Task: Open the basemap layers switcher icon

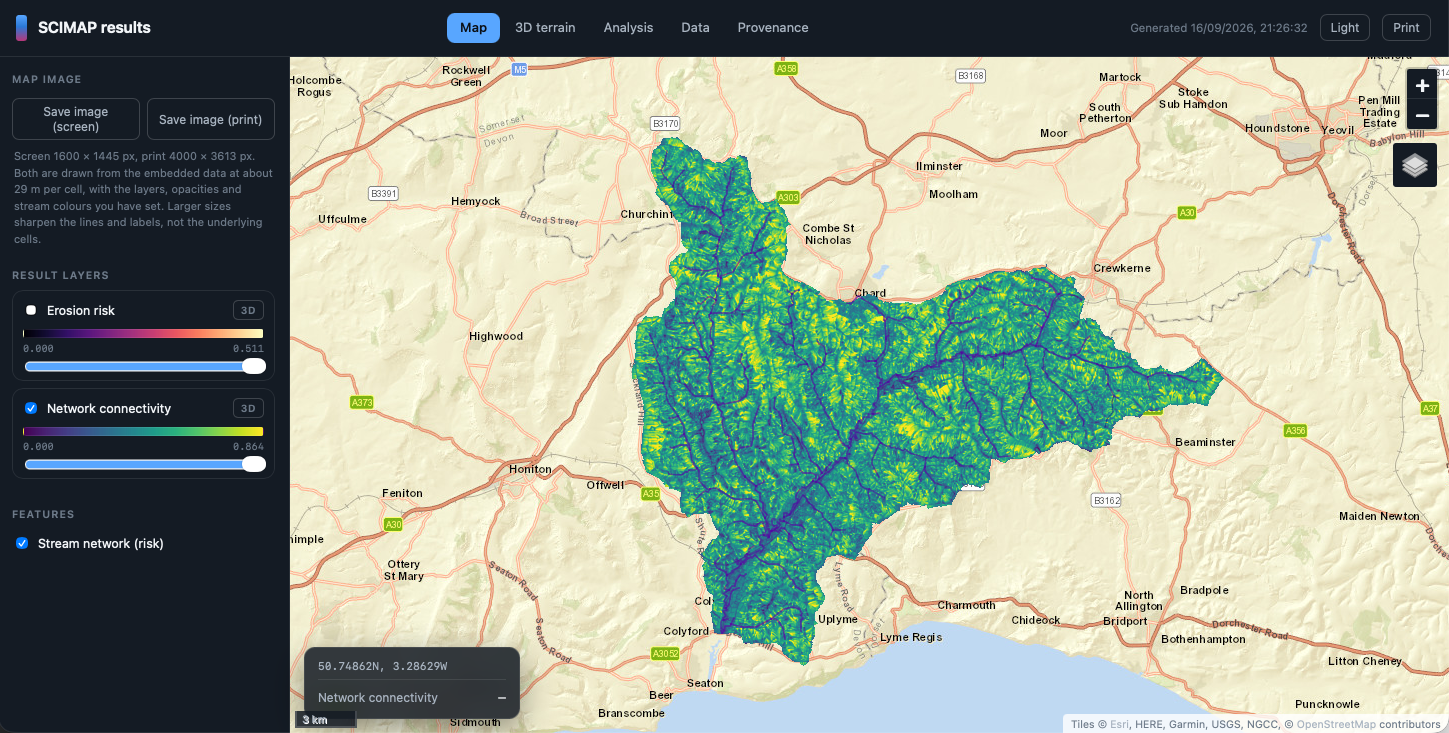Action: point(1415,165)
